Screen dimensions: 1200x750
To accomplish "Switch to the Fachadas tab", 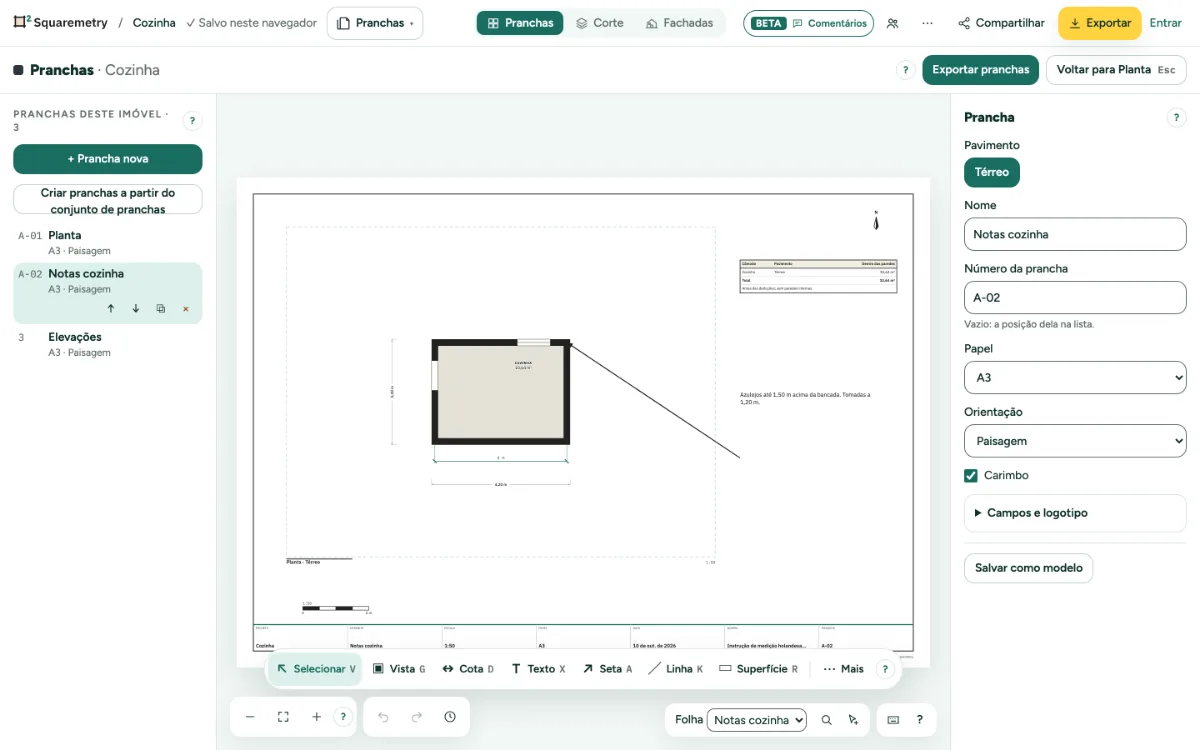I will coord(680,23).
